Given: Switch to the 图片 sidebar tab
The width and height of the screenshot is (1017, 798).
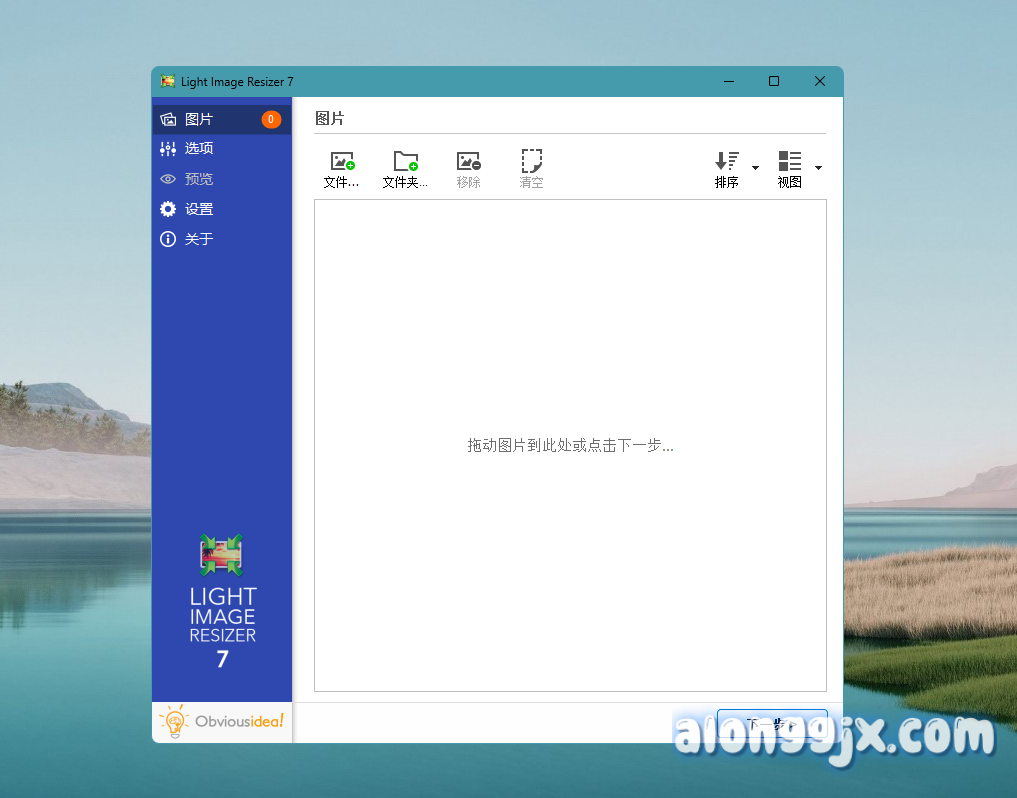Looking at the screenshot, I should click(199, 119).
